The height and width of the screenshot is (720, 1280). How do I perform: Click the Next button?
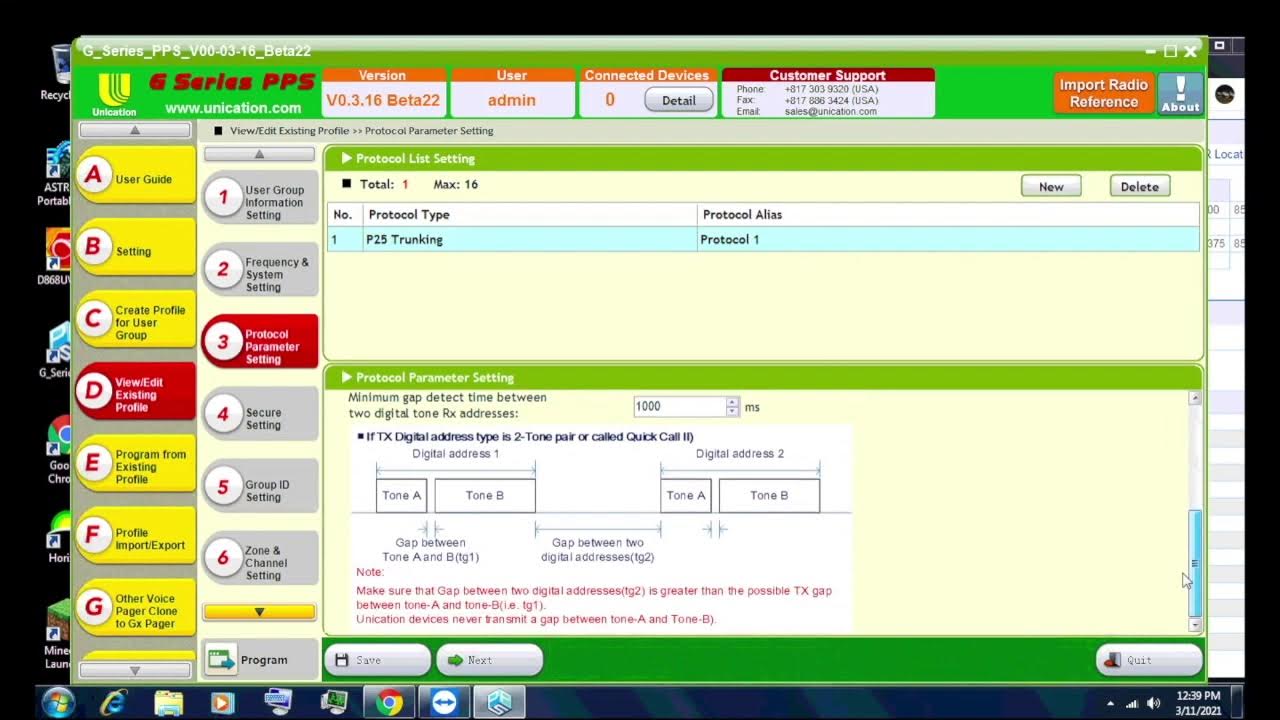point(489,660)
